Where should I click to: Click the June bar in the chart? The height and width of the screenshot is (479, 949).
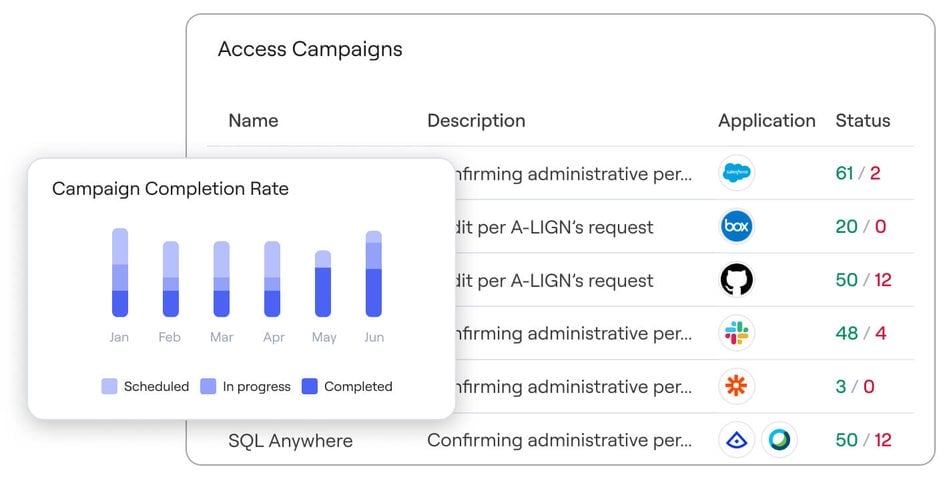(373, 274)
